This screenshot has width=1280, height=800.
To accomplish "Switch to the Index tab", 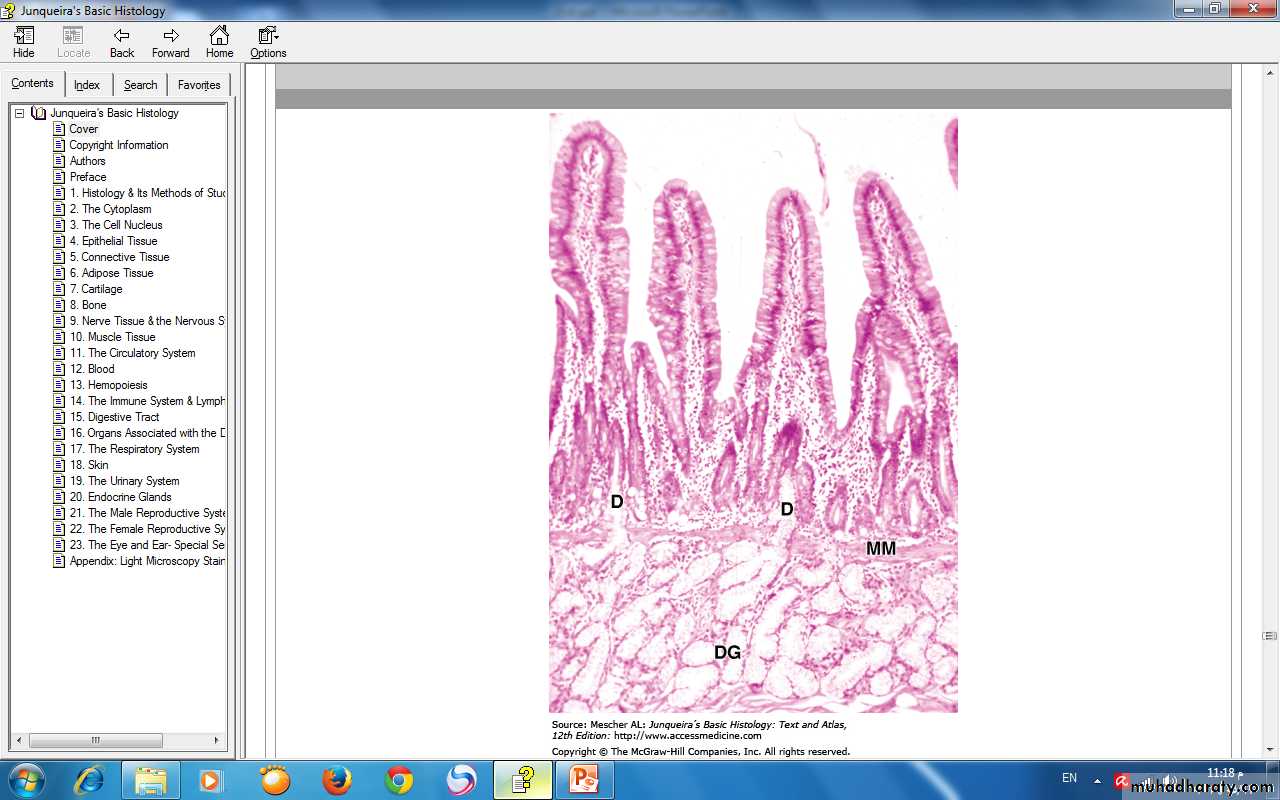I will [x=87, y=85].
